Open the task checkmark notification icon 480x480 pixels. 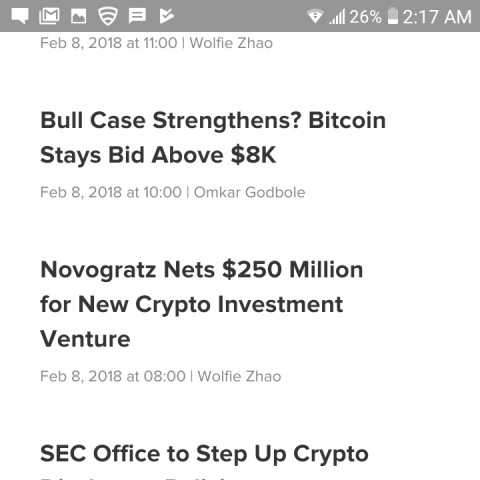[x=166, y=16]
